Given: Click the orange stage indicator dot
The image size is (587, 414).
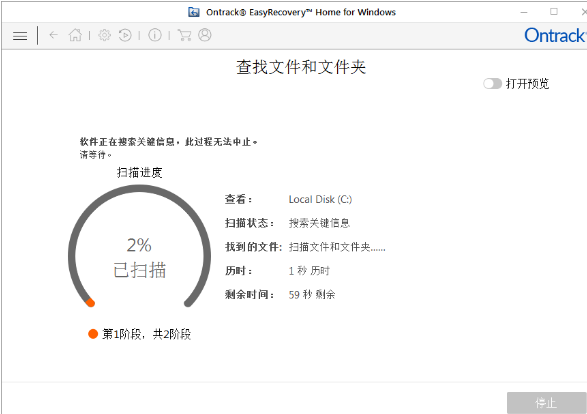Looking at the screenshot, I should pos(93,334).
